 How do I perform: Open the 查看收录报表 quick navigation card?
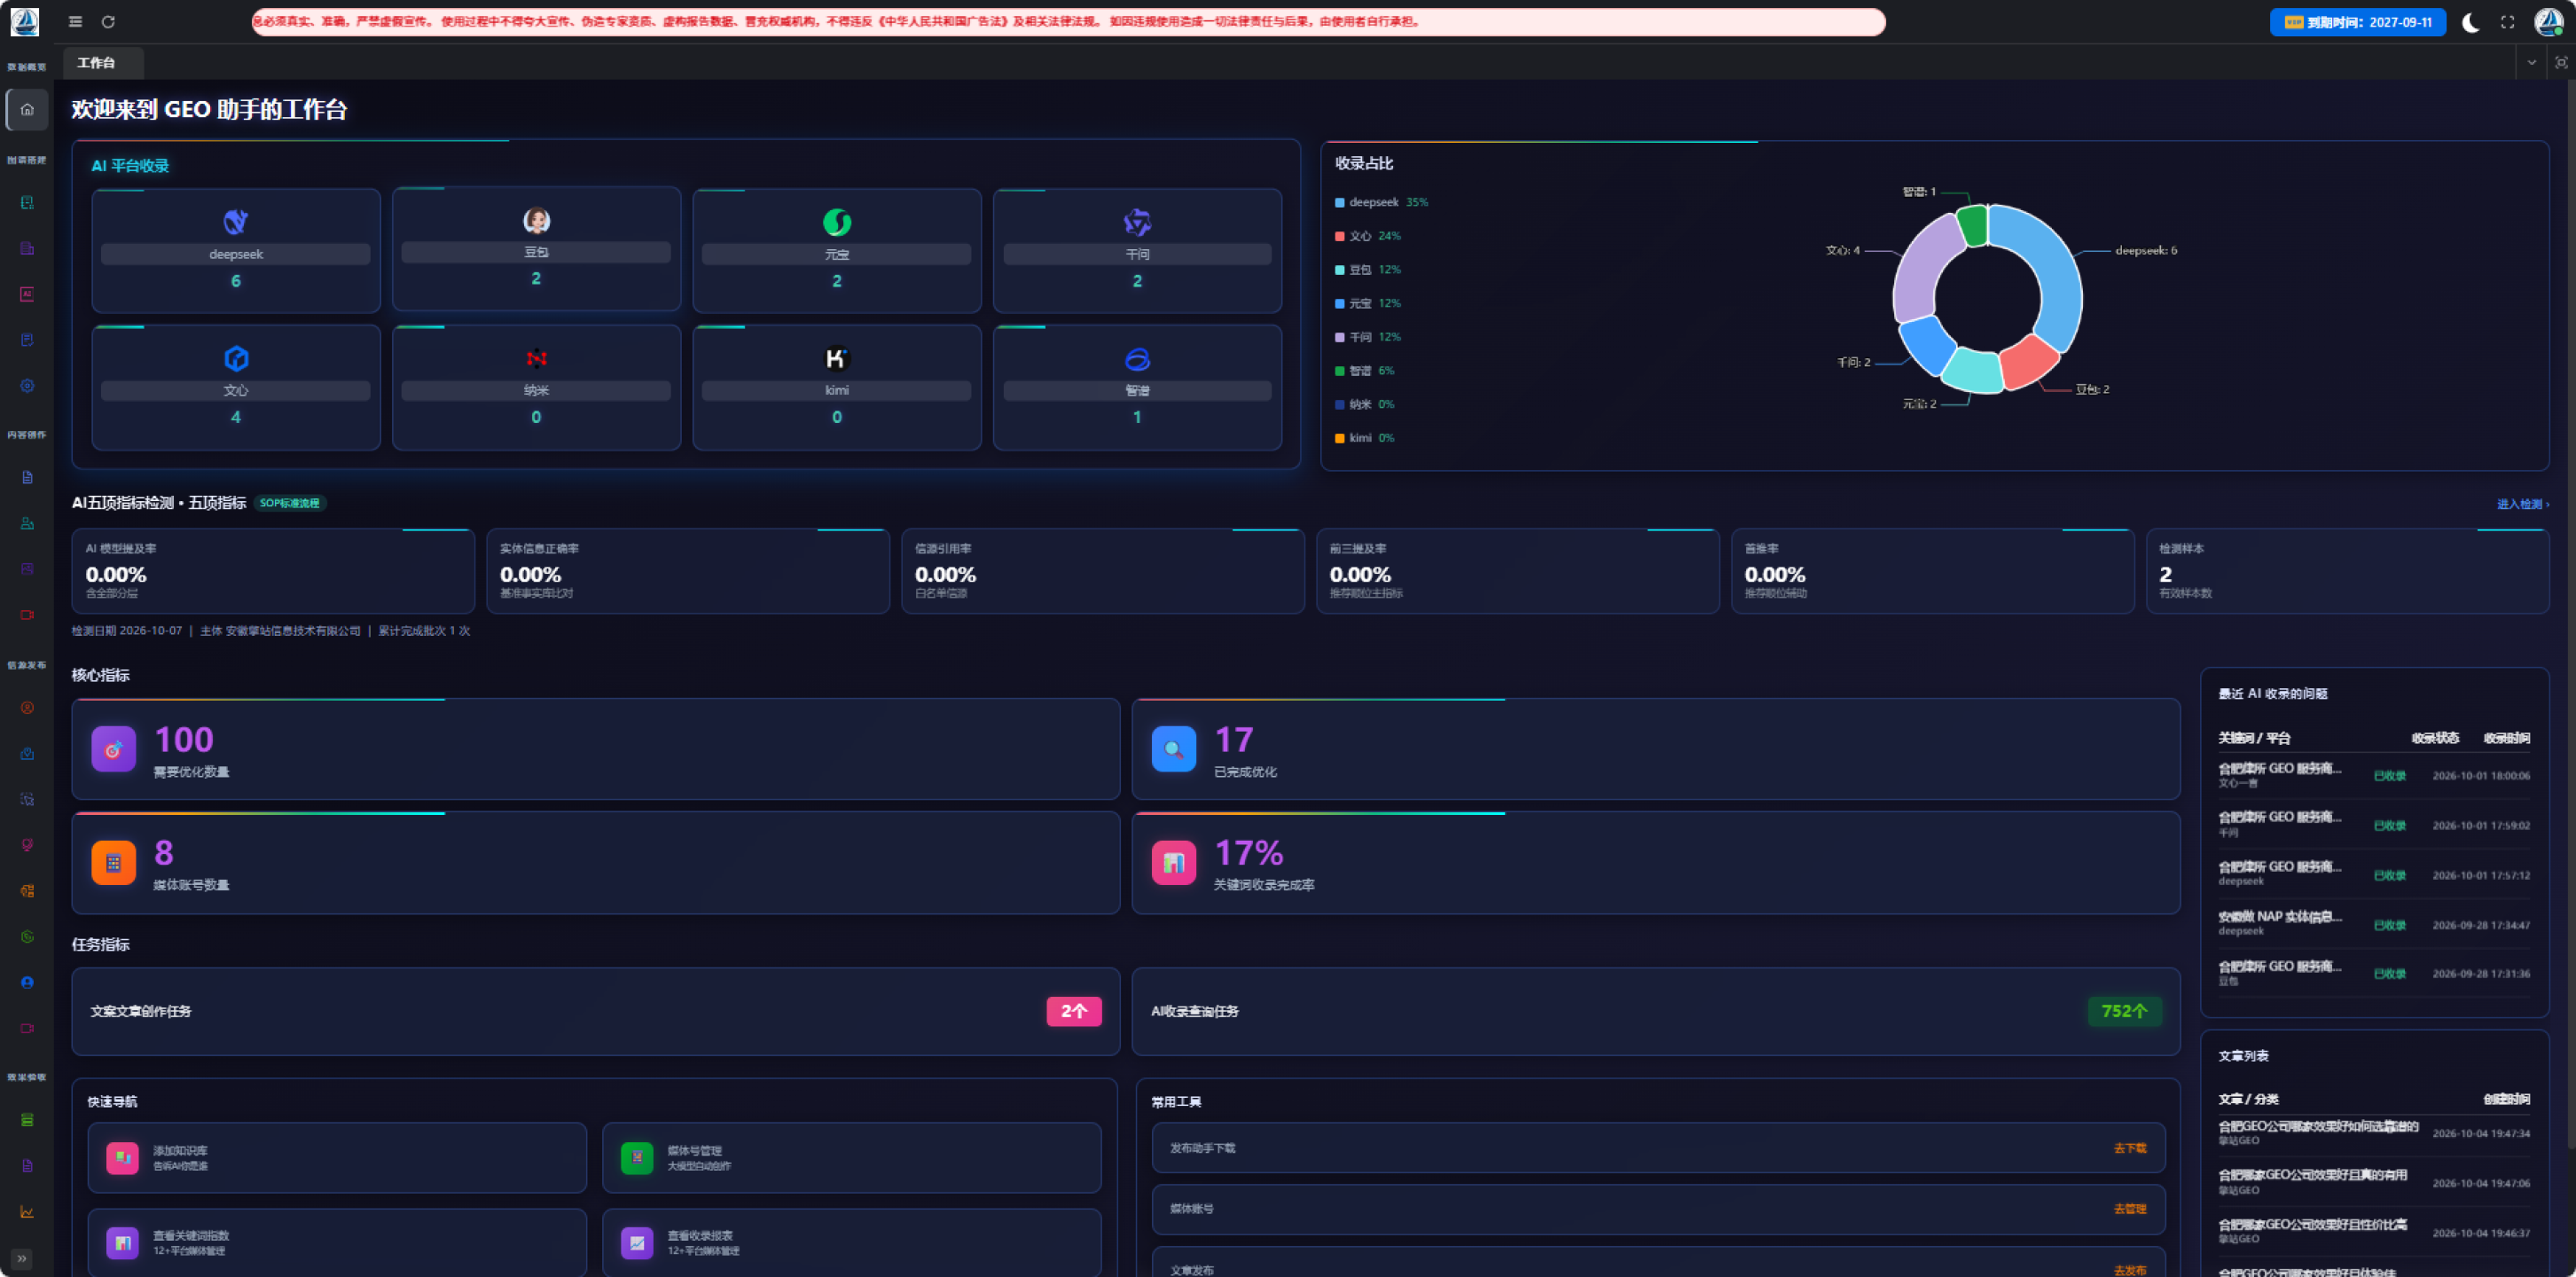pyautogui.click(x=851, y=1242)
